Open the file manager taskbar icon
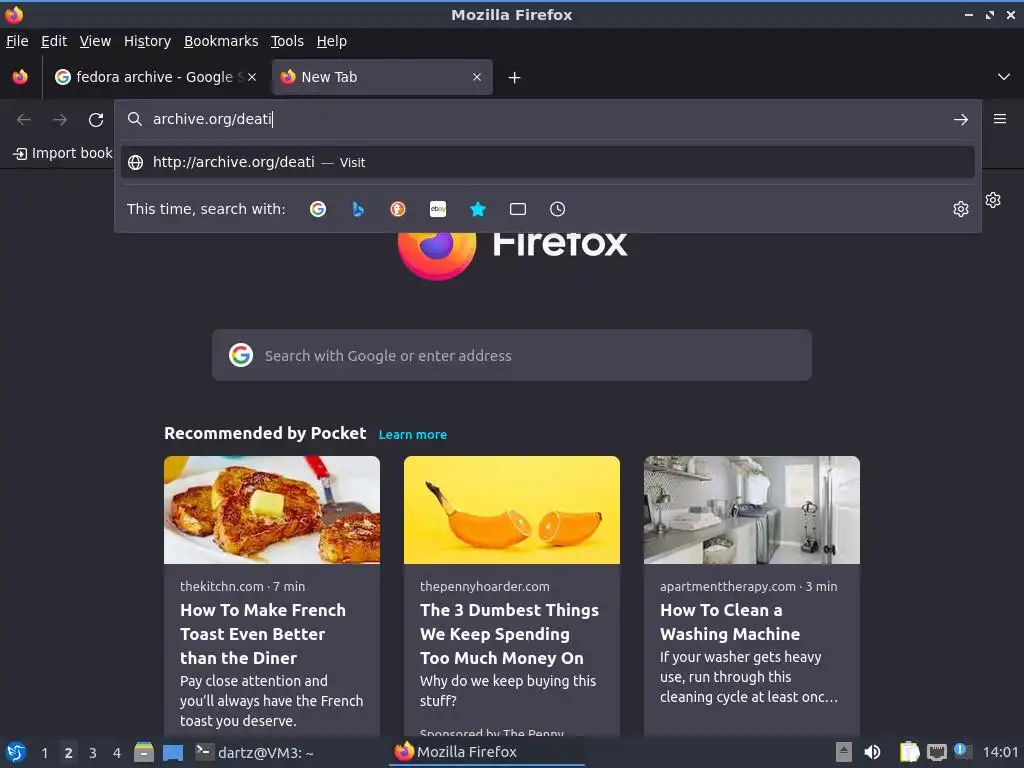This screenshot has width=1024, height=768. 144,752
